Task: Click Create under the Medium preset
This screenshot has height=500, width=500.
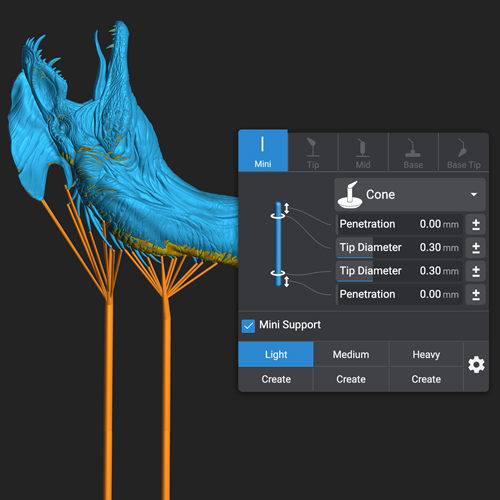Action: [351, 379]
